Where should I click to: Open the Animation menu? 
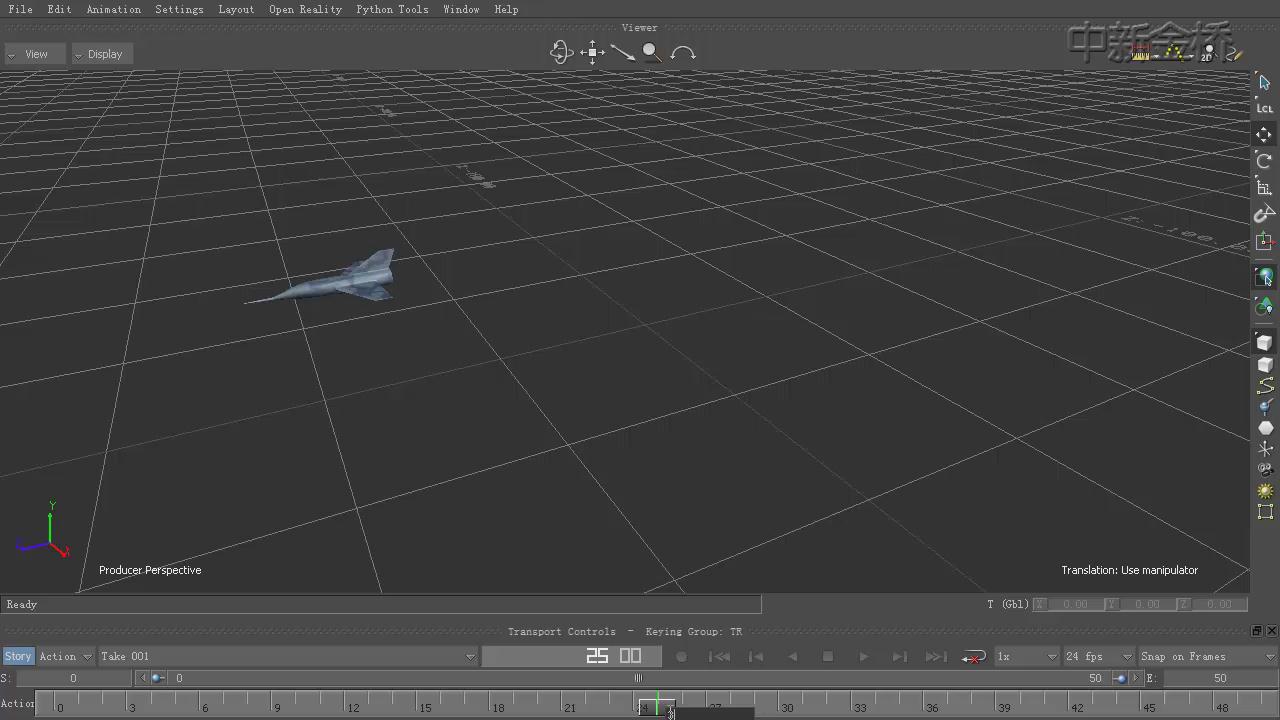coord(113,9)
